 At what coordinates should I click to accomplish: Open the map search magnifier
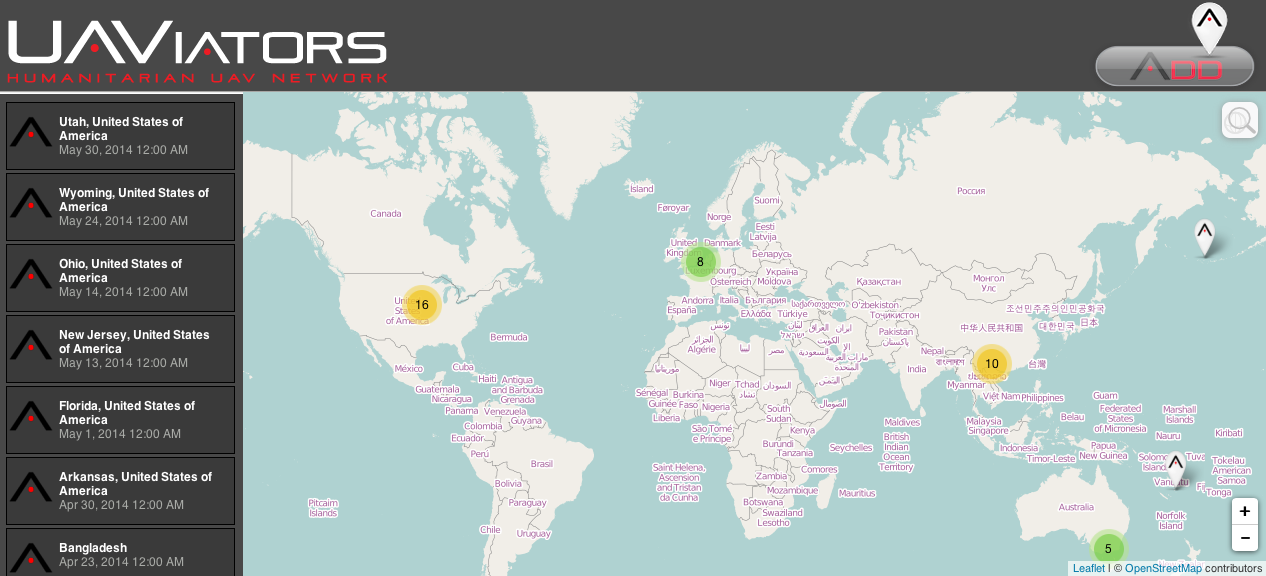pyautogui.click(x=1240, y=120)
